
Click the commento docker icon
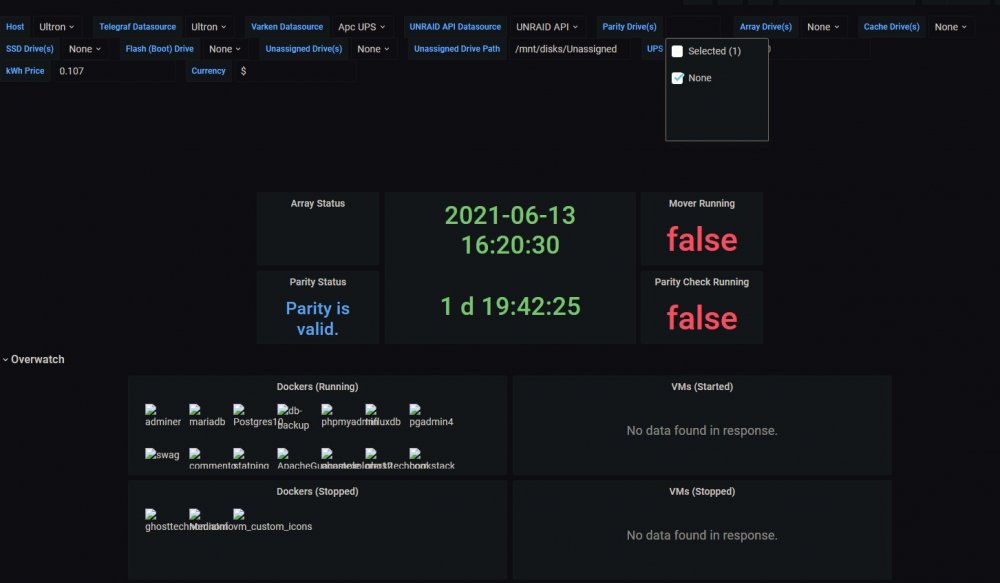click(x=195, y=454)
